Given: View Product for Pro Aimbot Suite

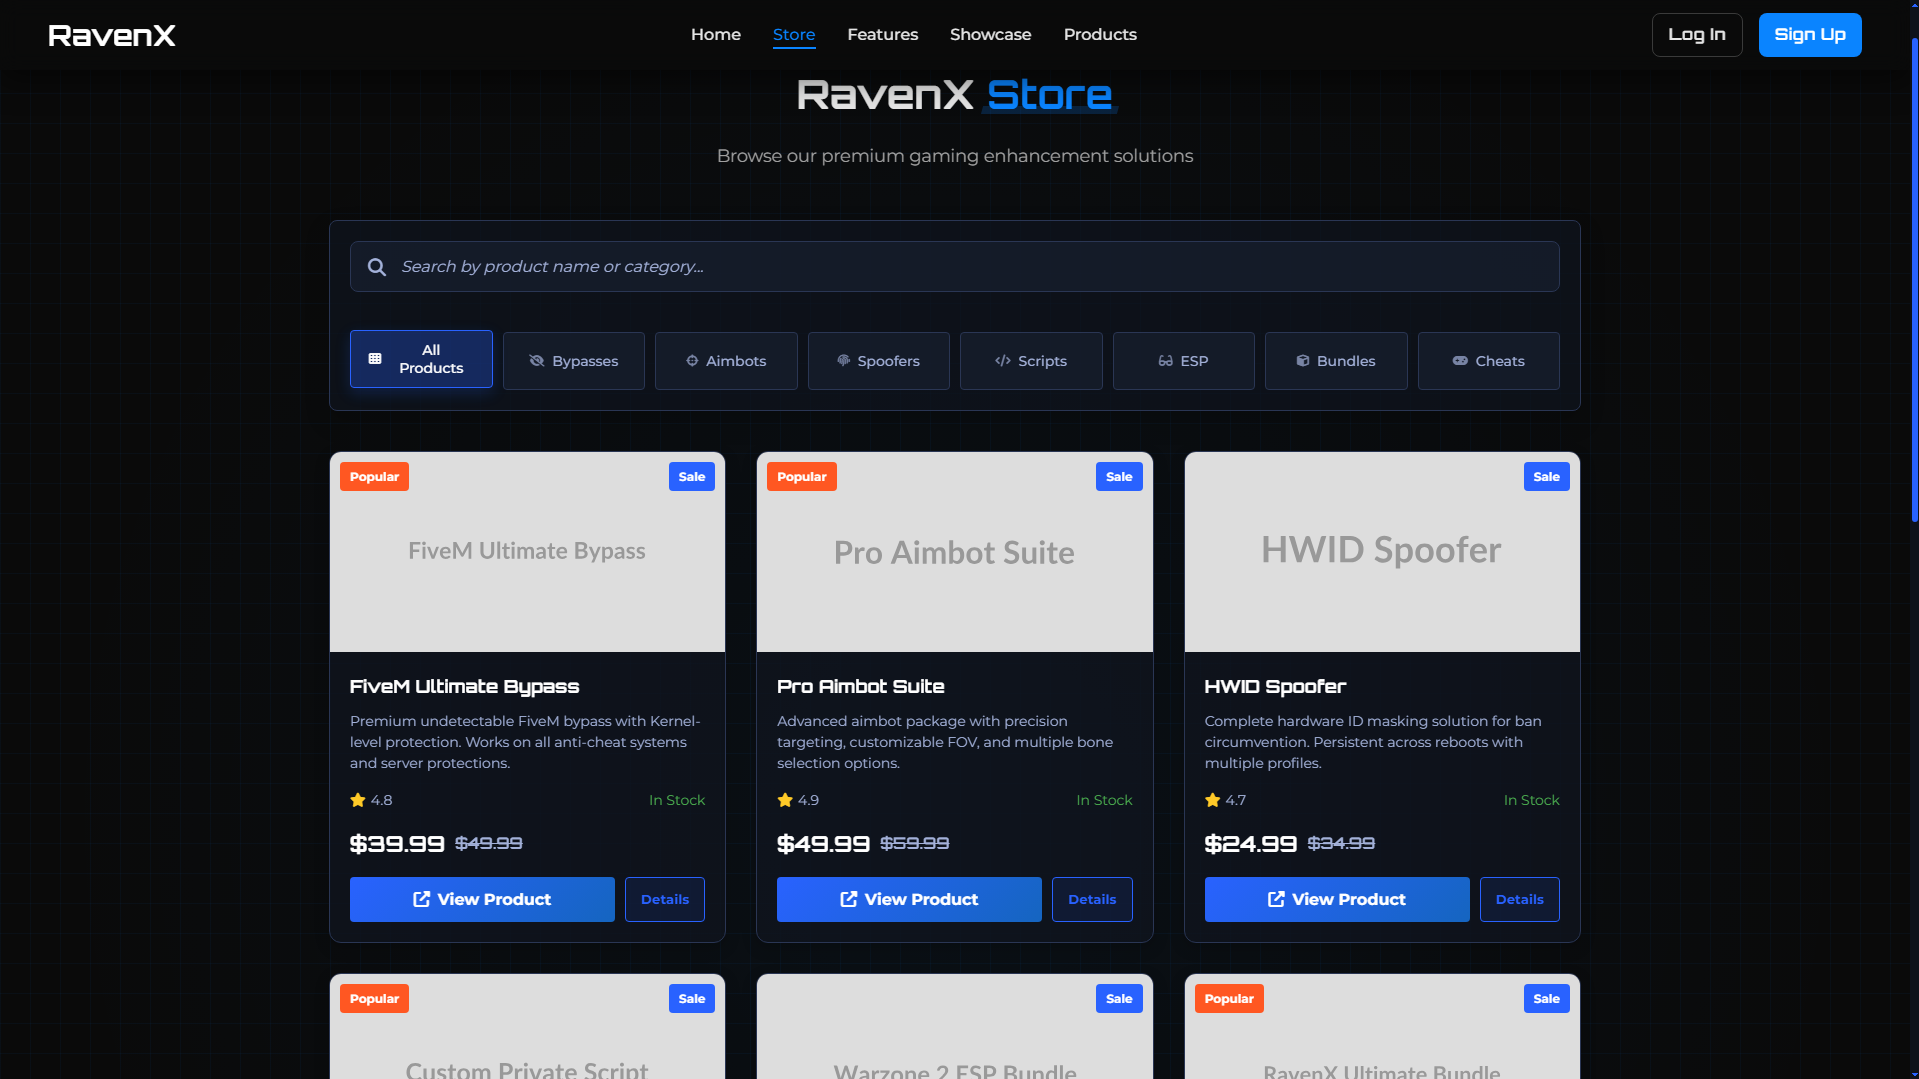Looking at the screenshot, I should [x=909, y=899].
